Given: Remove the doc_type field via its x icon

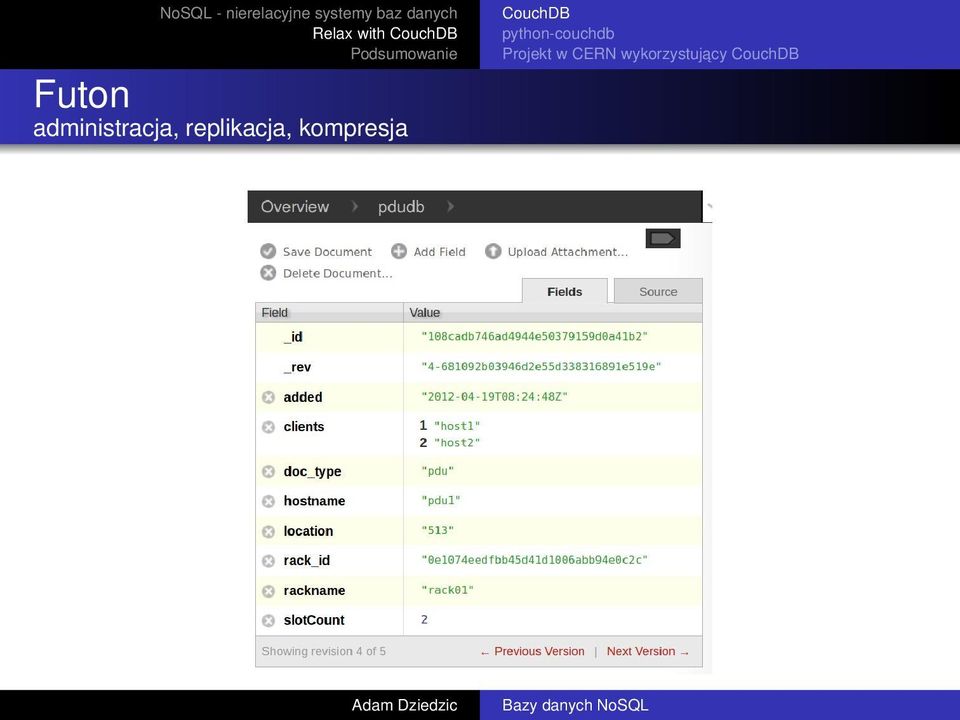Looking at the screenshot, I should (x=269, y=471).
